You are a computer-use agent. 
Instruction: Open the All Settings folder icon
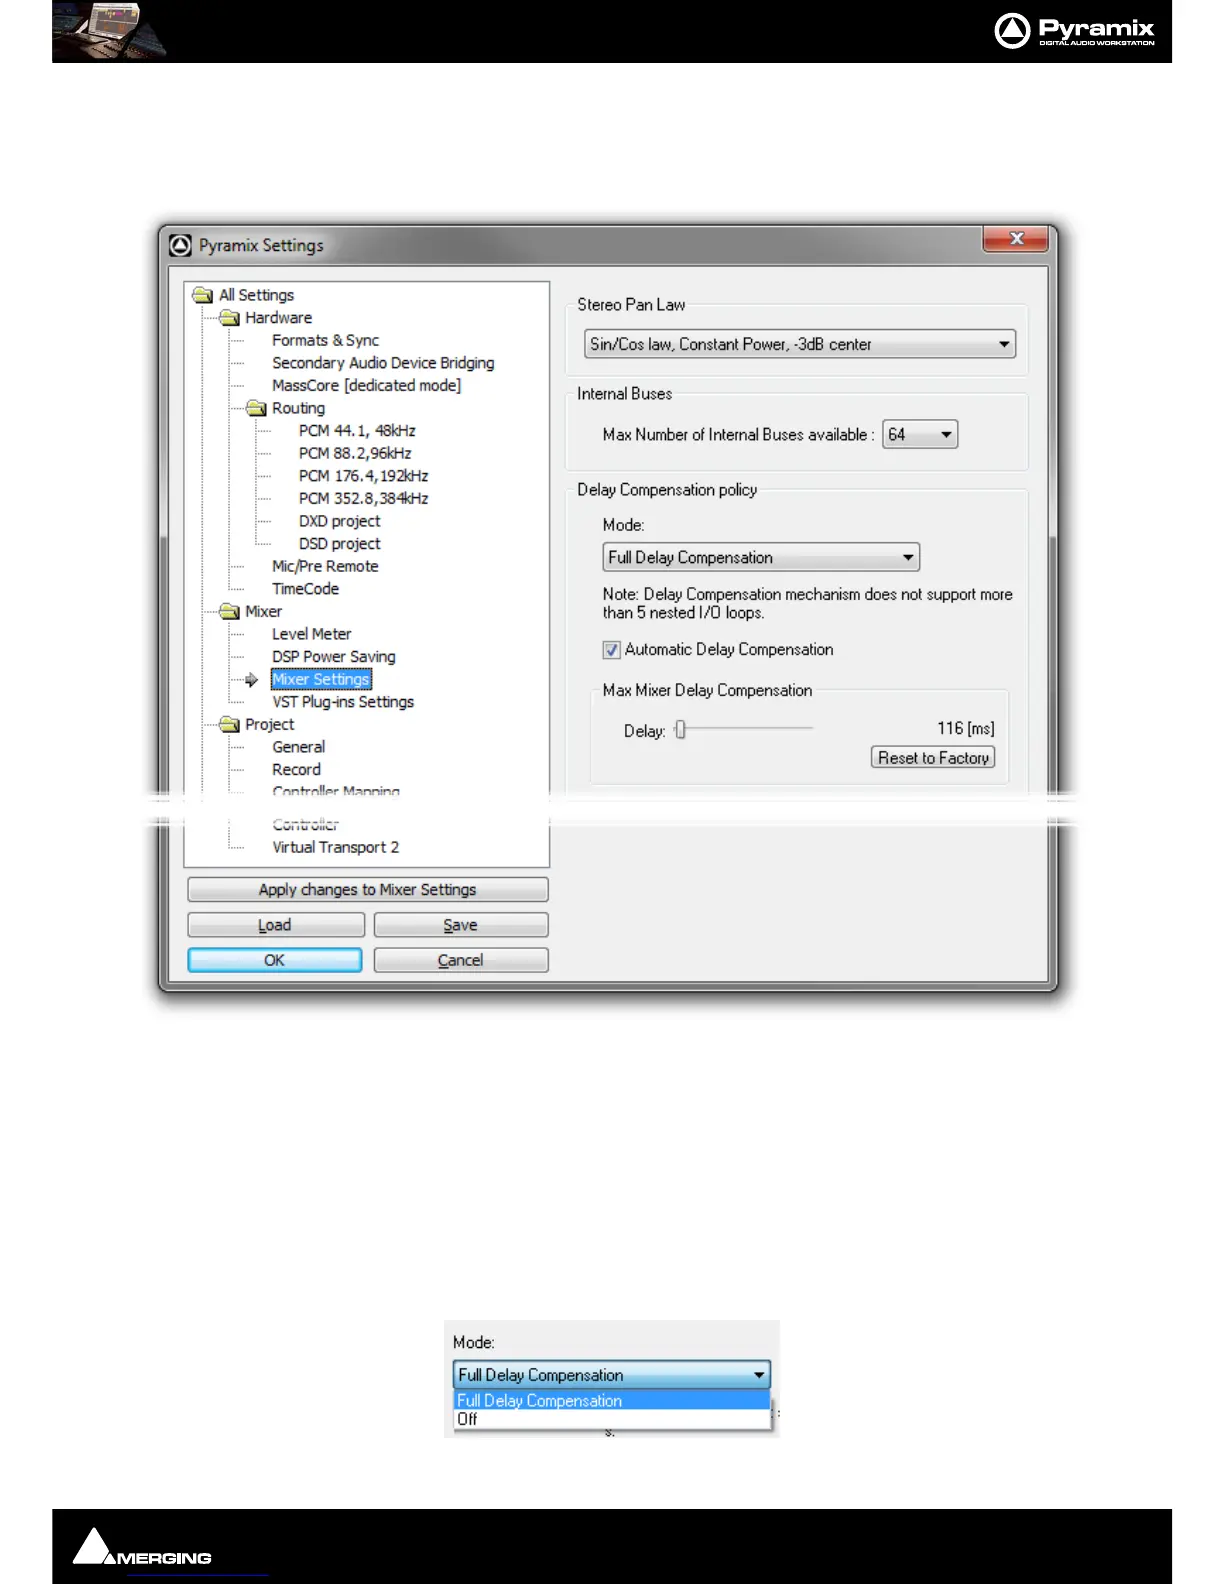(203, 295)
